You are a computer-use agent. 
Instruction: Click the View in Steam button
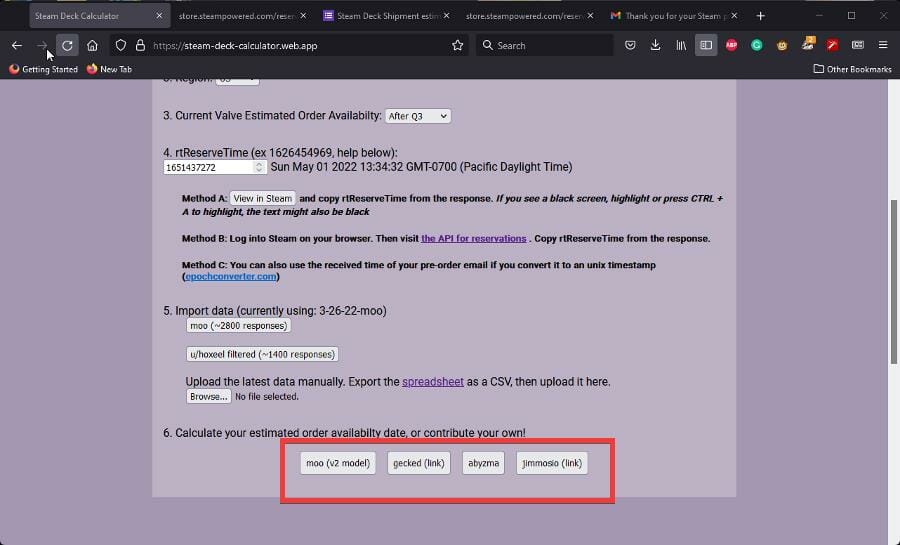pos(262,198)
